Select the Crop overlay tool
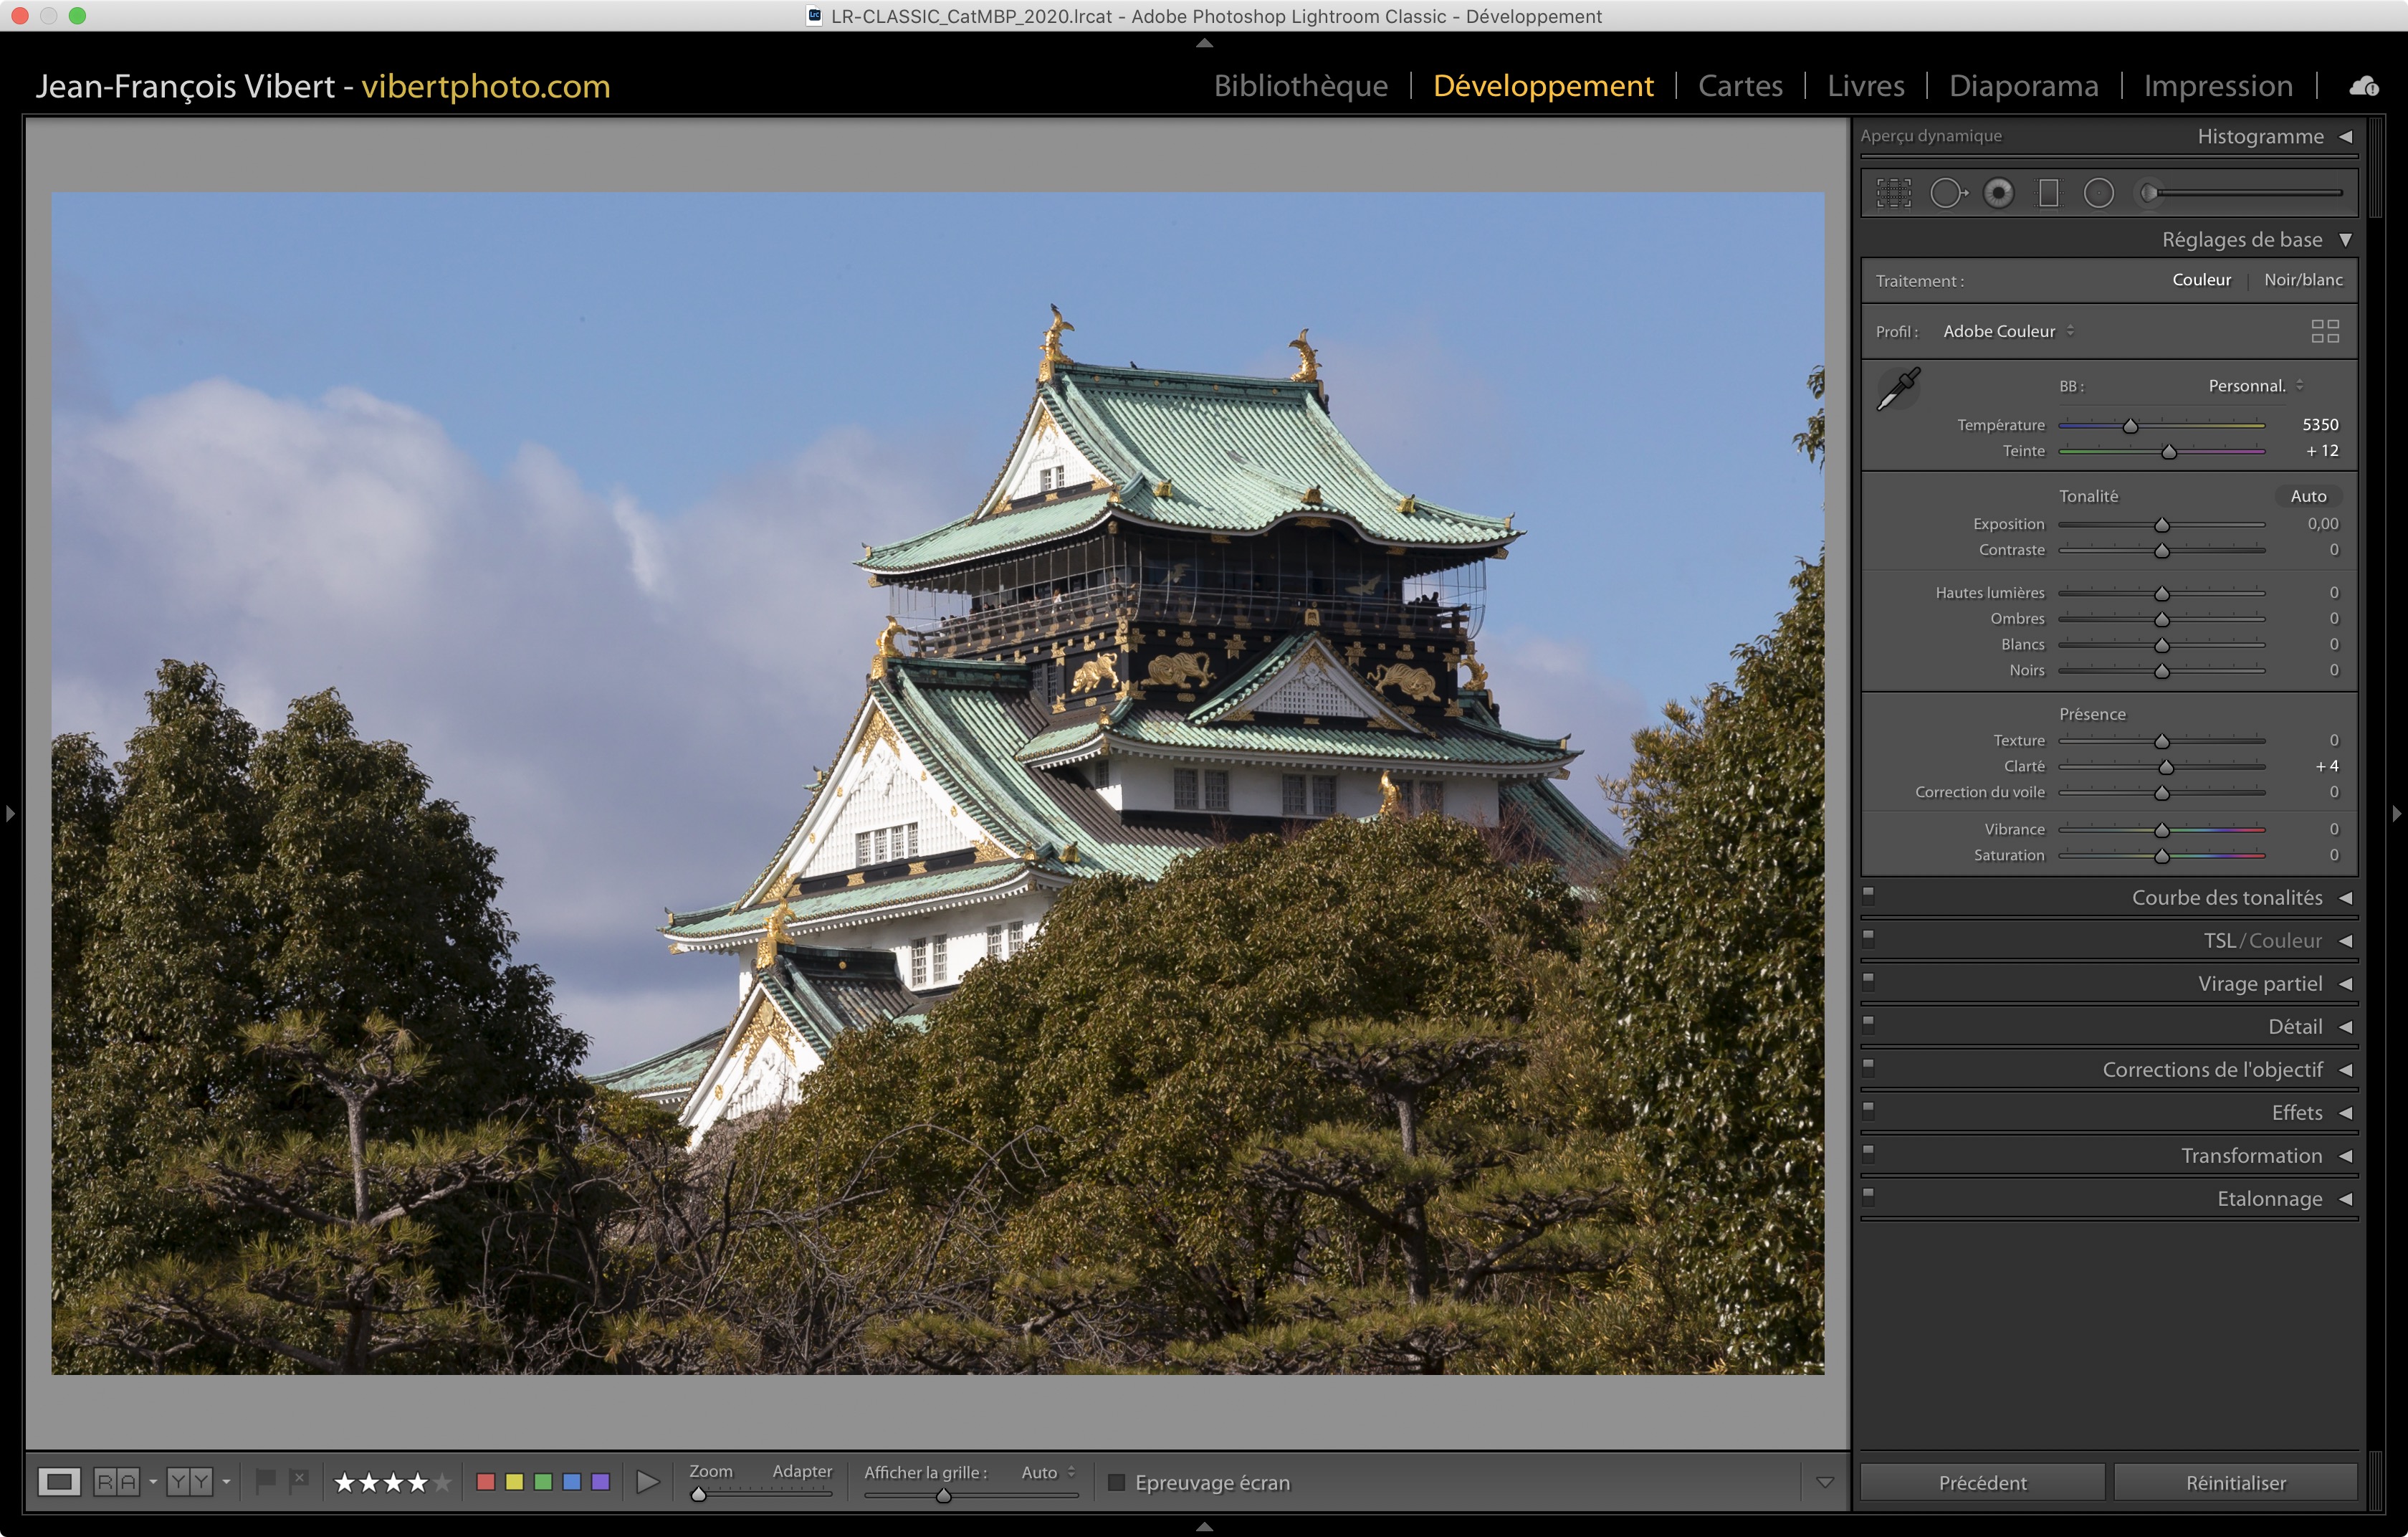Screen dimensions: 2408x1537 (x=1893, y=193)
